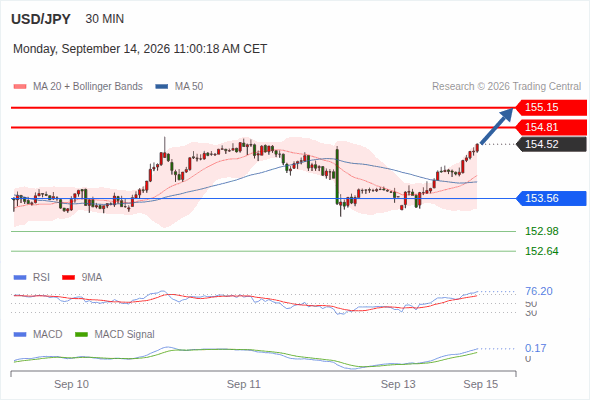Click the MA 20 + Bollinger Bands label

click(x=88, y=87)
